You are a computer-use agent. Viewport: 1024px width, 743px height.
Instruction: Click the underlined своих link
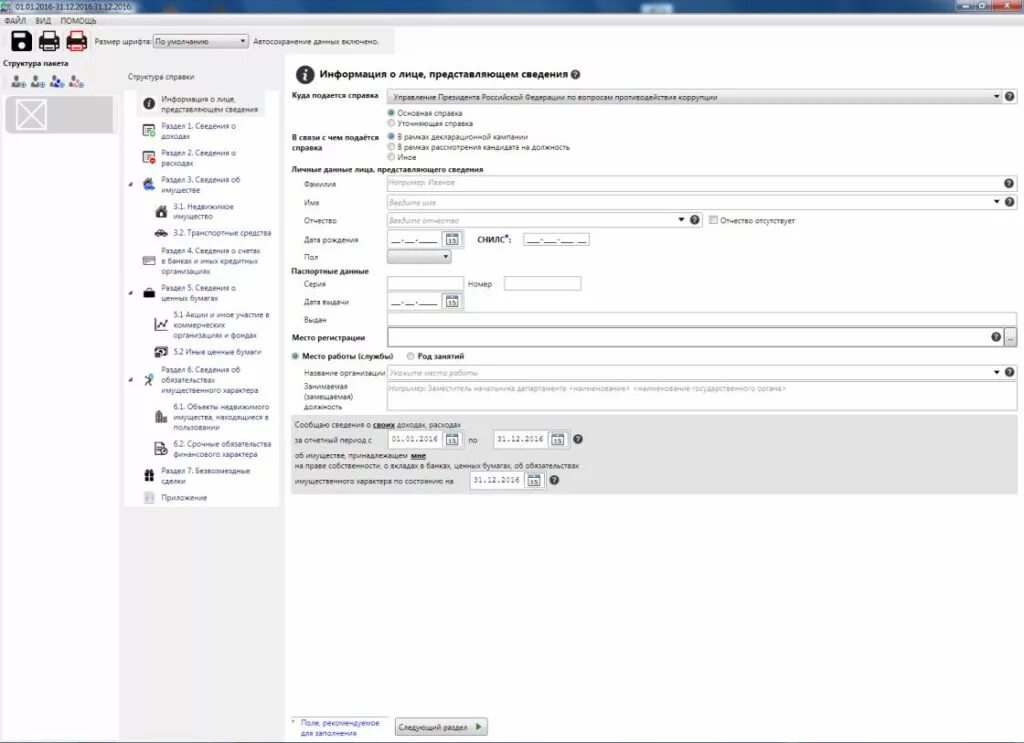point(384,424)
